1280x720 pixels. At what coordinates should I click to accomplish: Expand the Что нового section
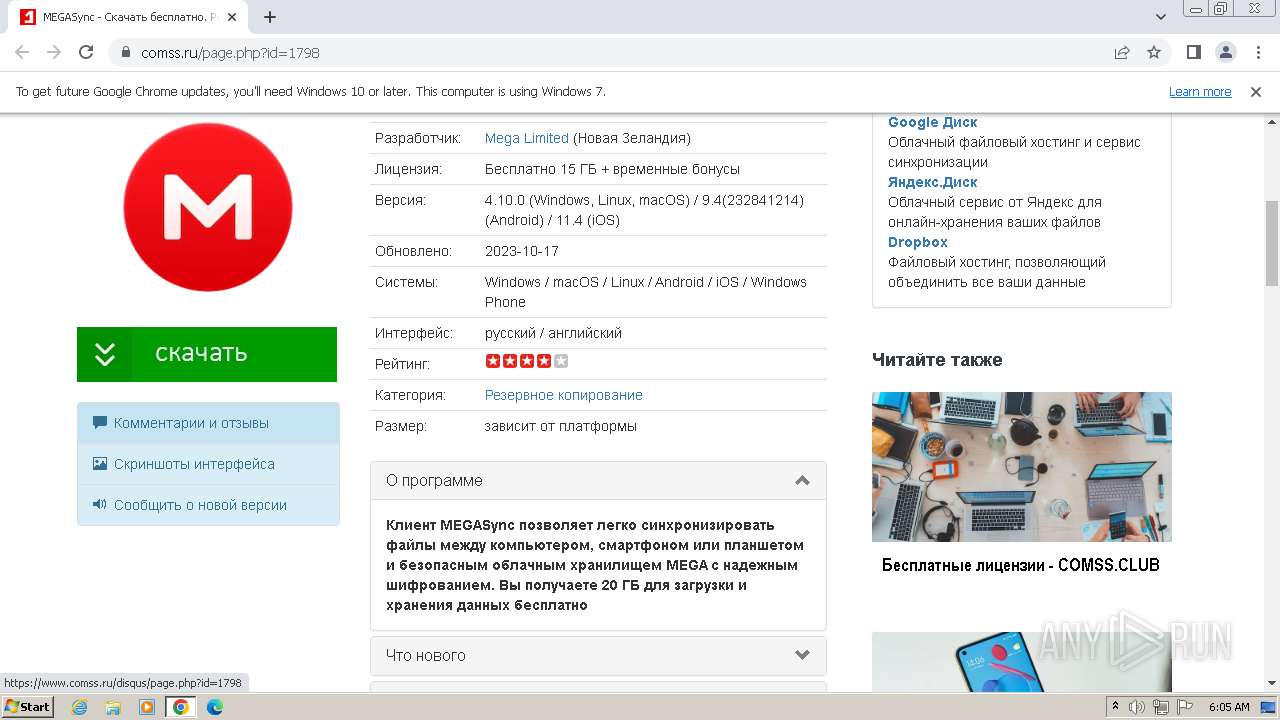click(x=598, y=655)
